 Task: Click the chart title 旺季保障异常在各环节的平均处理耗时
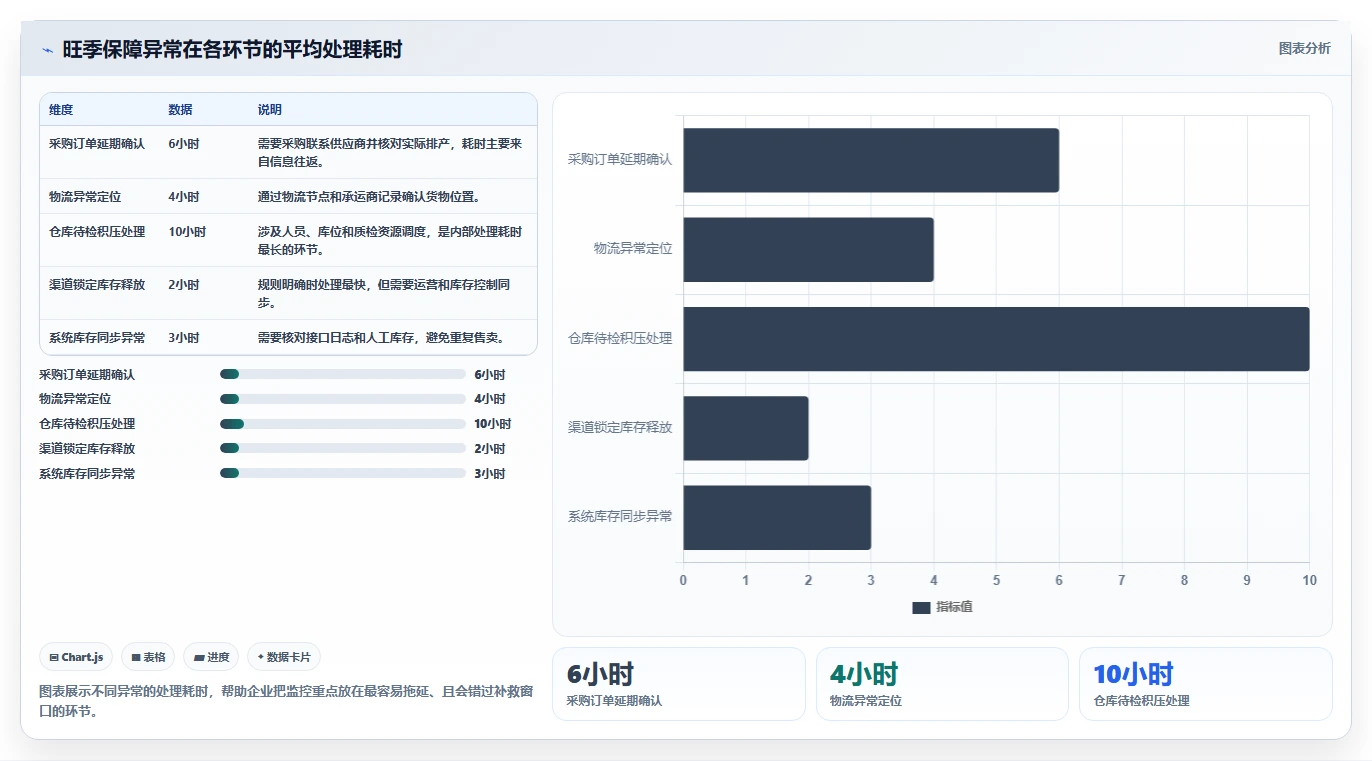point(232,49)
